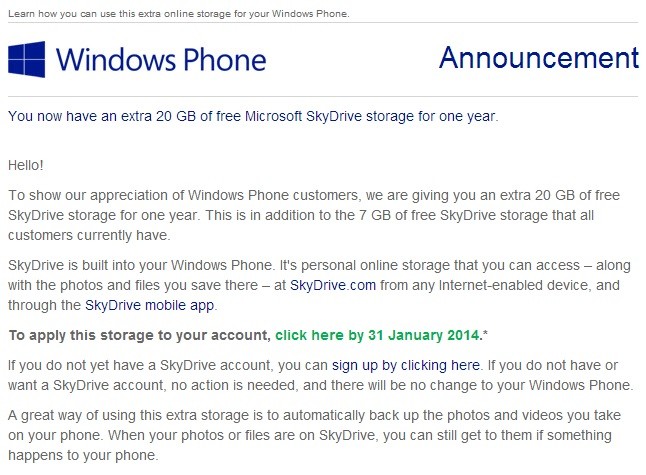Screen dimensions: 646x475
Task: Click the paragraph starting 'A great way'
Action: [314, 435]
